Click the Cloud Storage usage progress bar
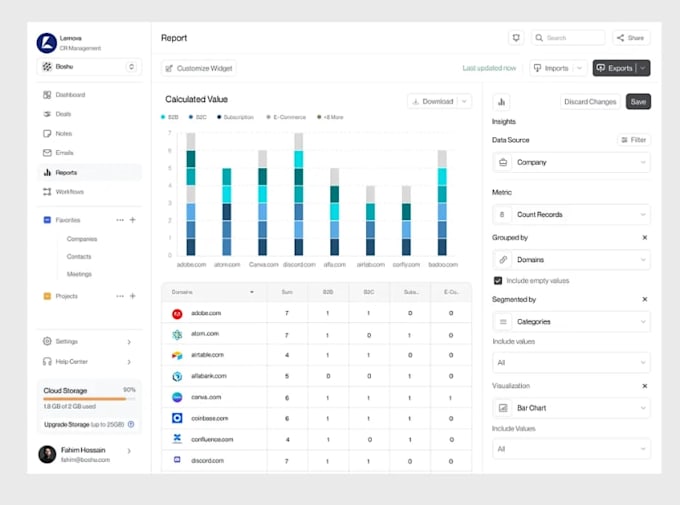The height and width of the screenshot is (505, 680). (x=89, y=399)
